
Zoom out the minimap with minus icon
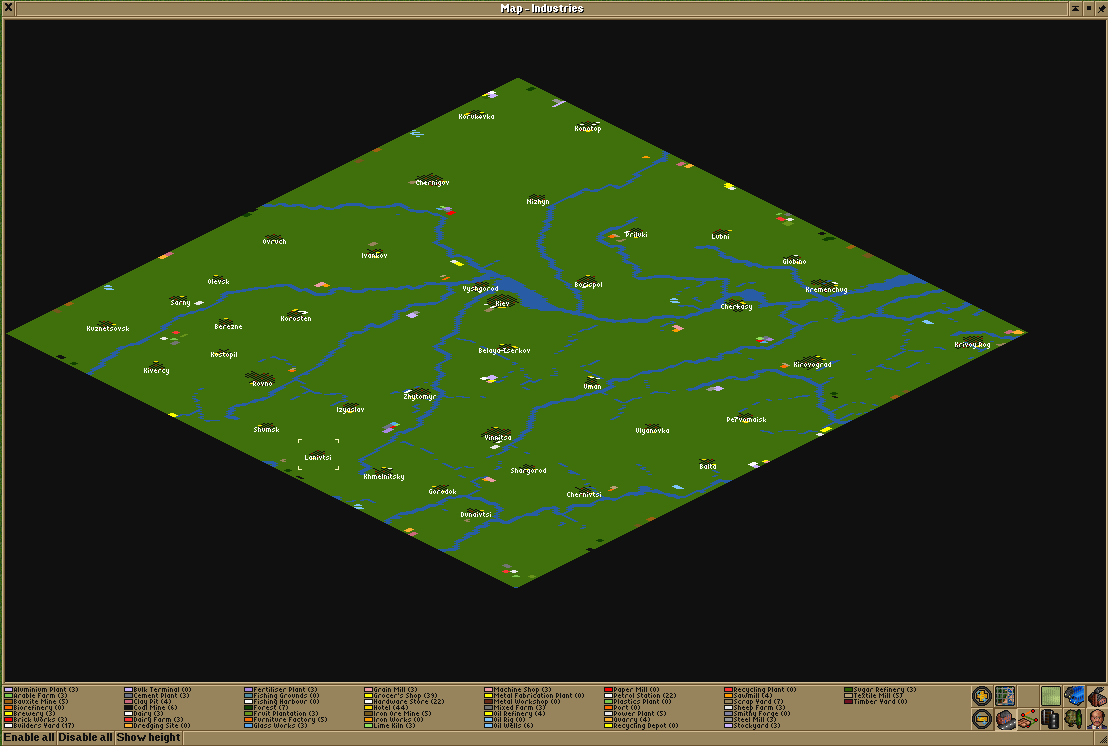pos(982,719)
